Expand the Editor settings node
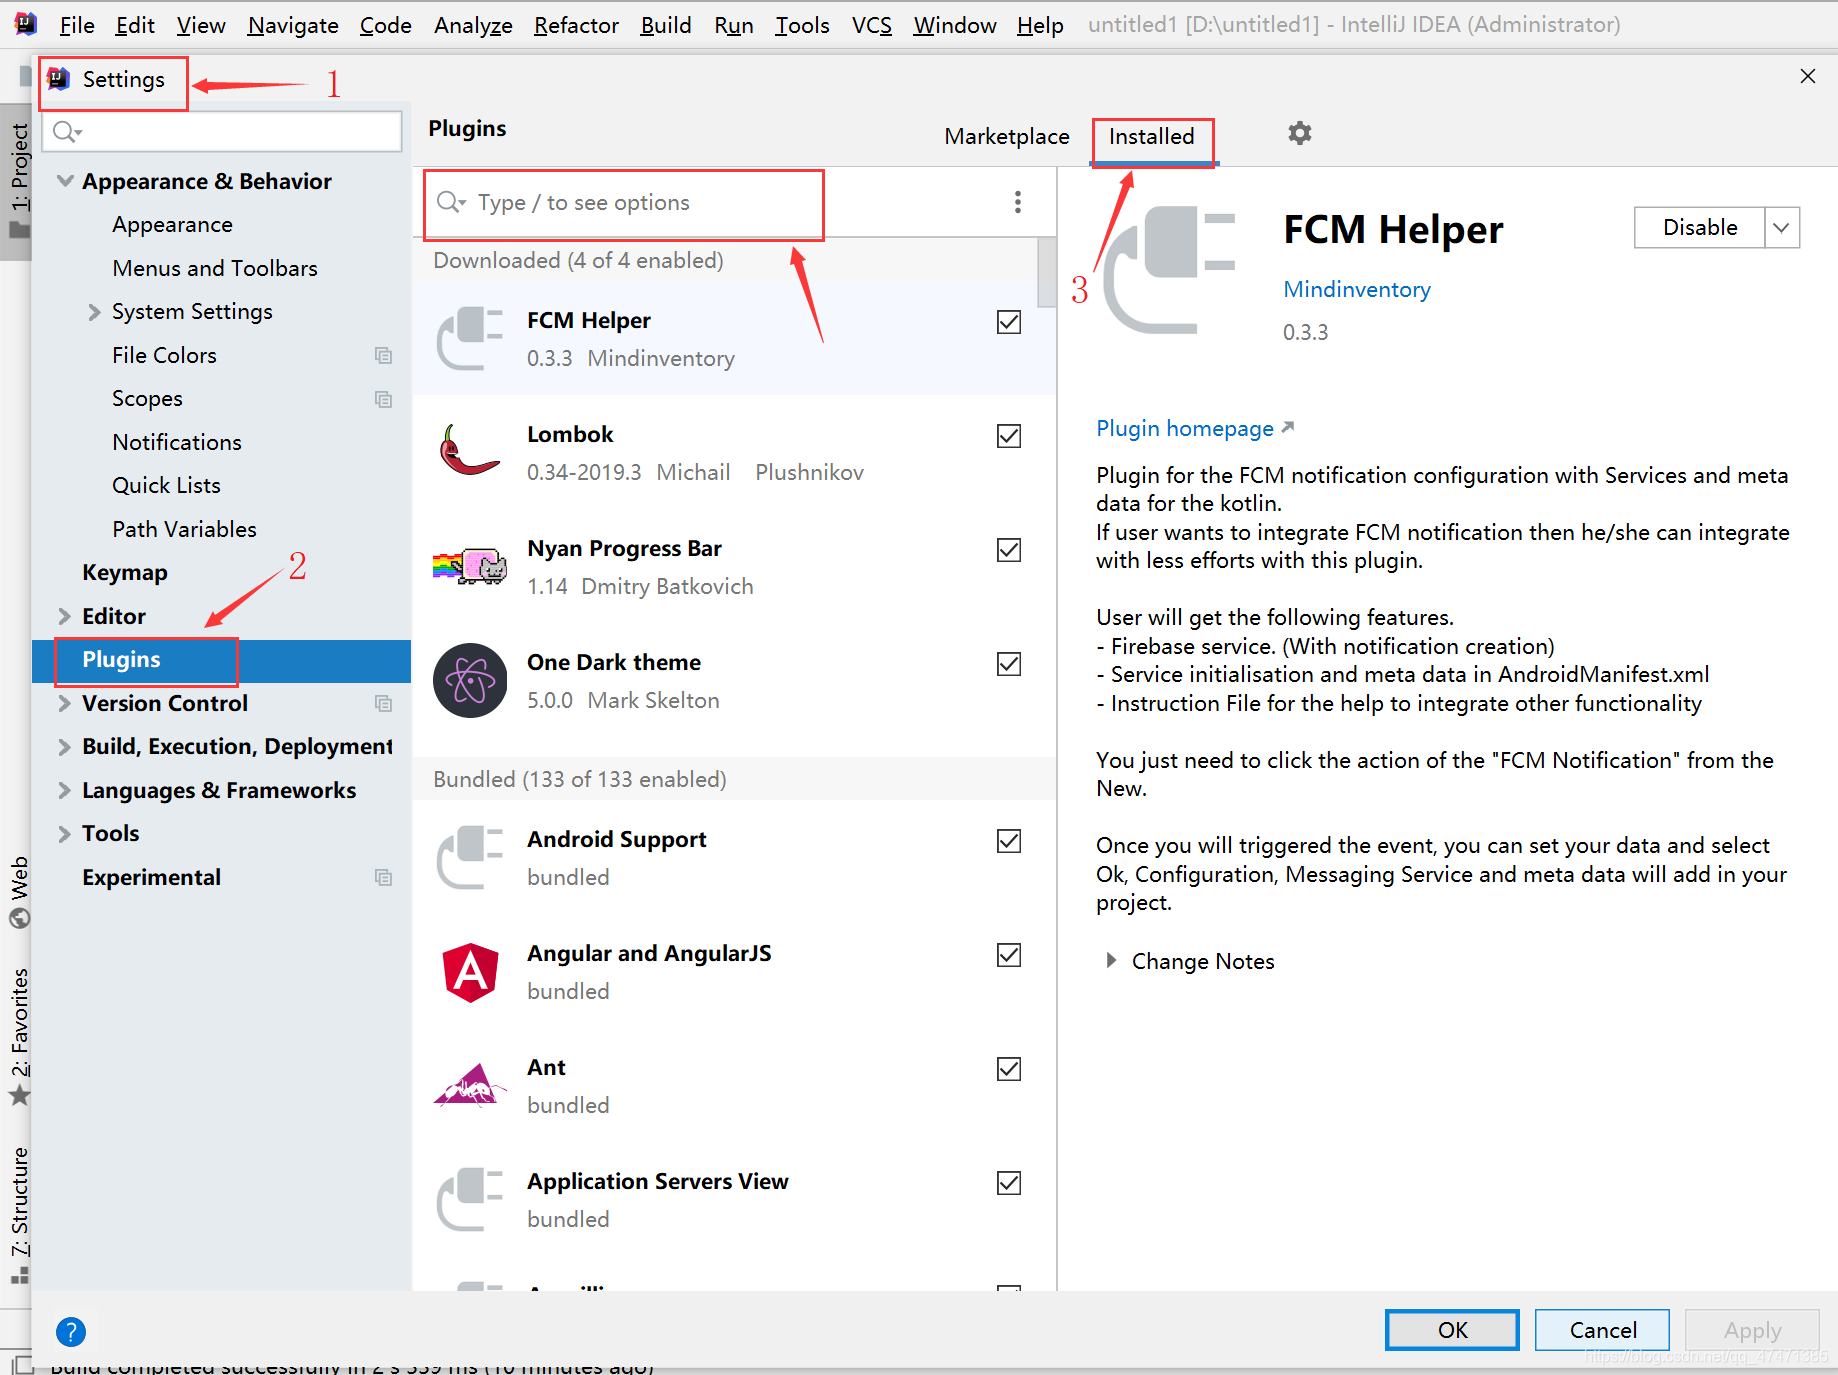 64,616
